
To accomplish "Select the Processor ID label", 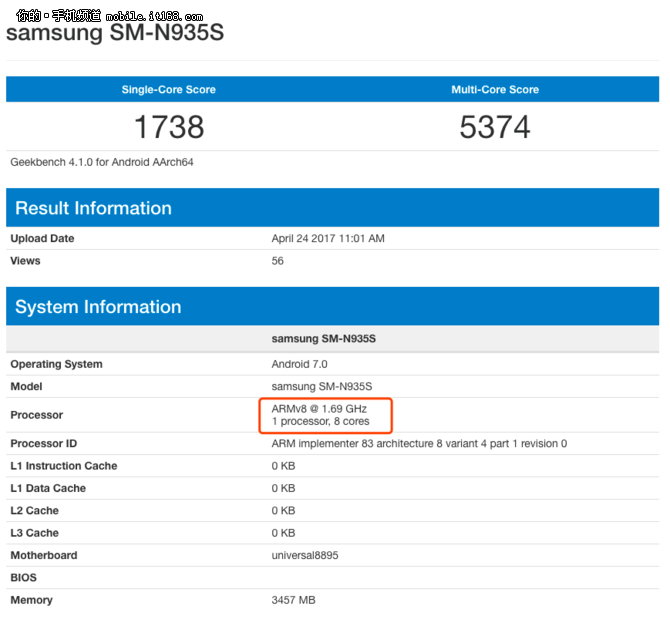I will click(x=44, y=444).
